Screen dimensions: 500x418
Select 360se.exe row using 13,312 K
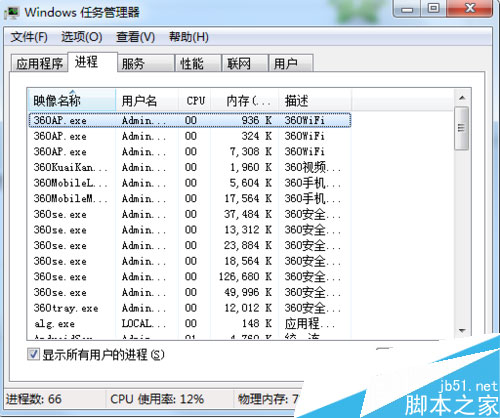click(x=190, y=230)
